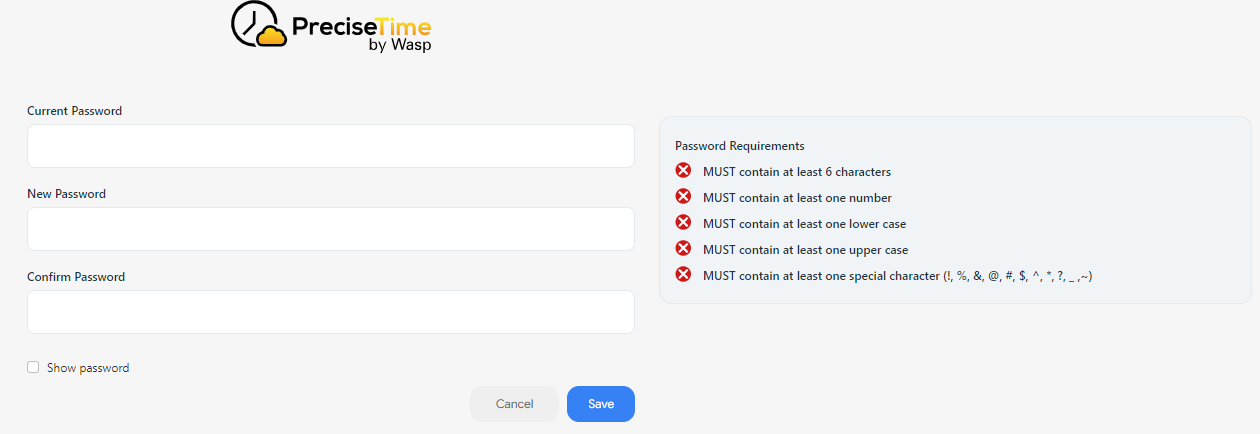Image resolution: width=1260 pixels, height=434 pixels.
Task: Focus the Current Password input field
Action: pos(330,146)
